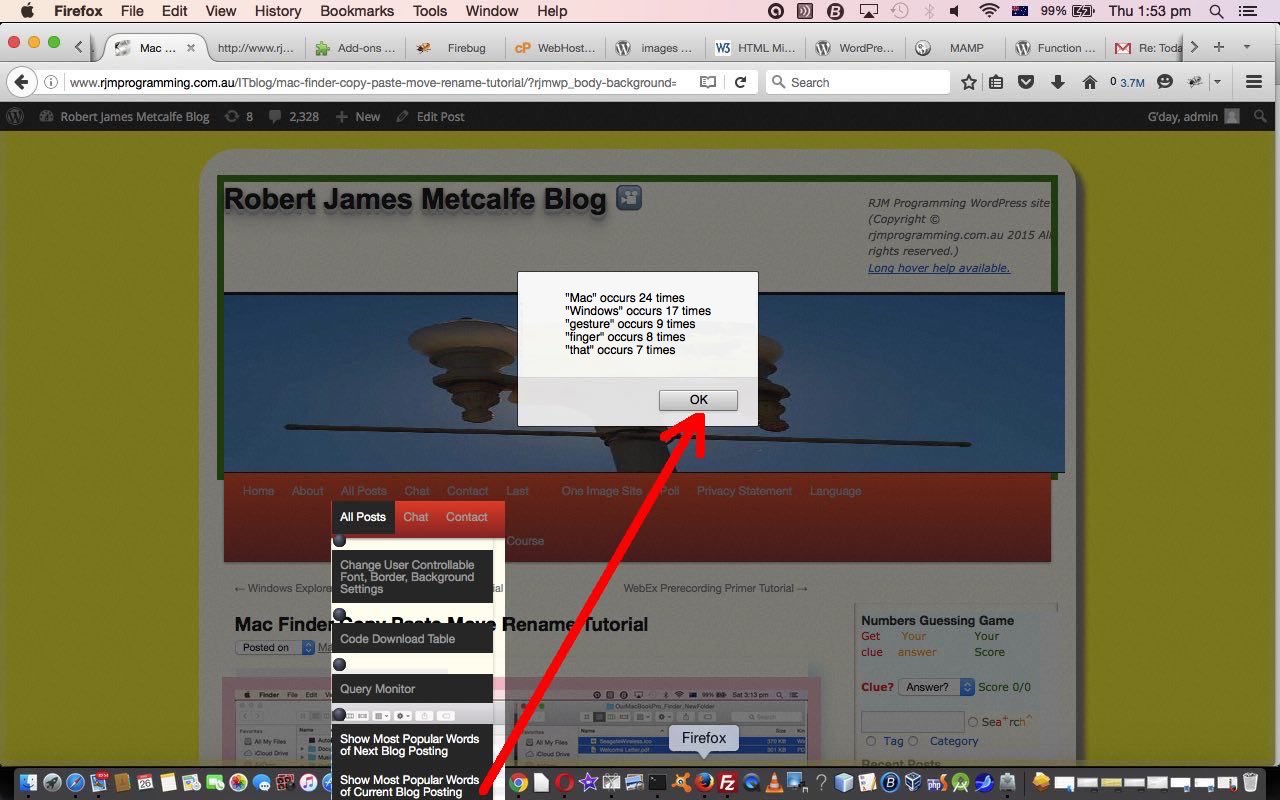Open the History menu
Screen dimensions: 1280x800
point(278,11)
